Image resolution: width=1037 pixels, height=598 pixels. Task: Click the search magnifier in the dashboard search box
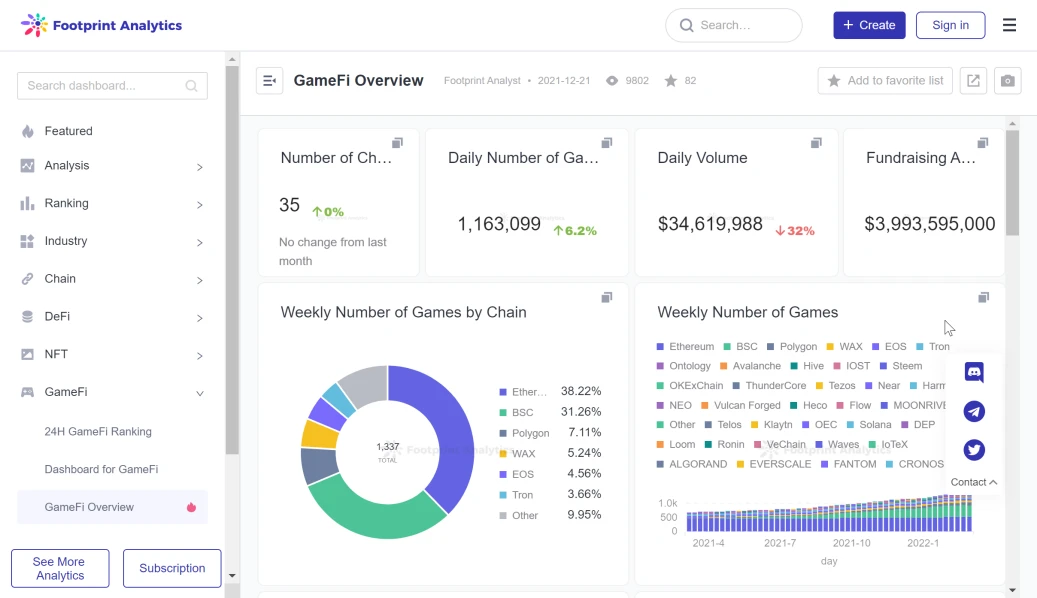tap(191, 86)
